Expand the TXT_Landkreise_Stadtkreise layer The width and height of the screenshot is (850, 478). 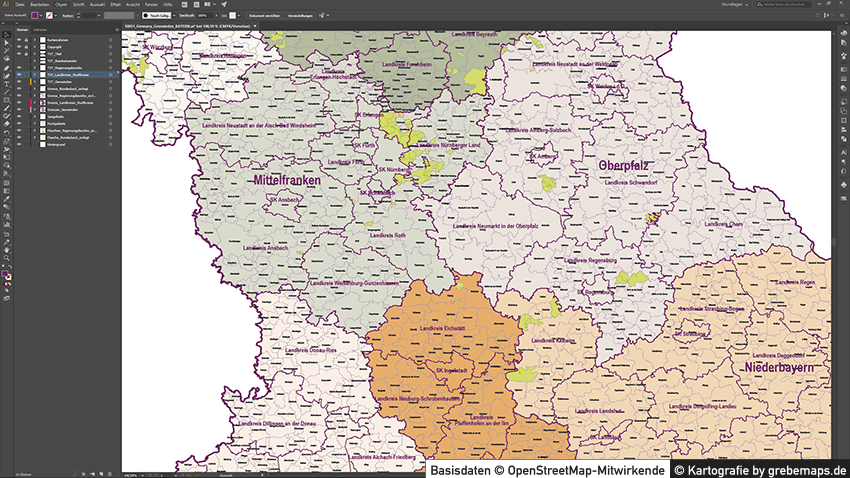(x=35, y=75)
